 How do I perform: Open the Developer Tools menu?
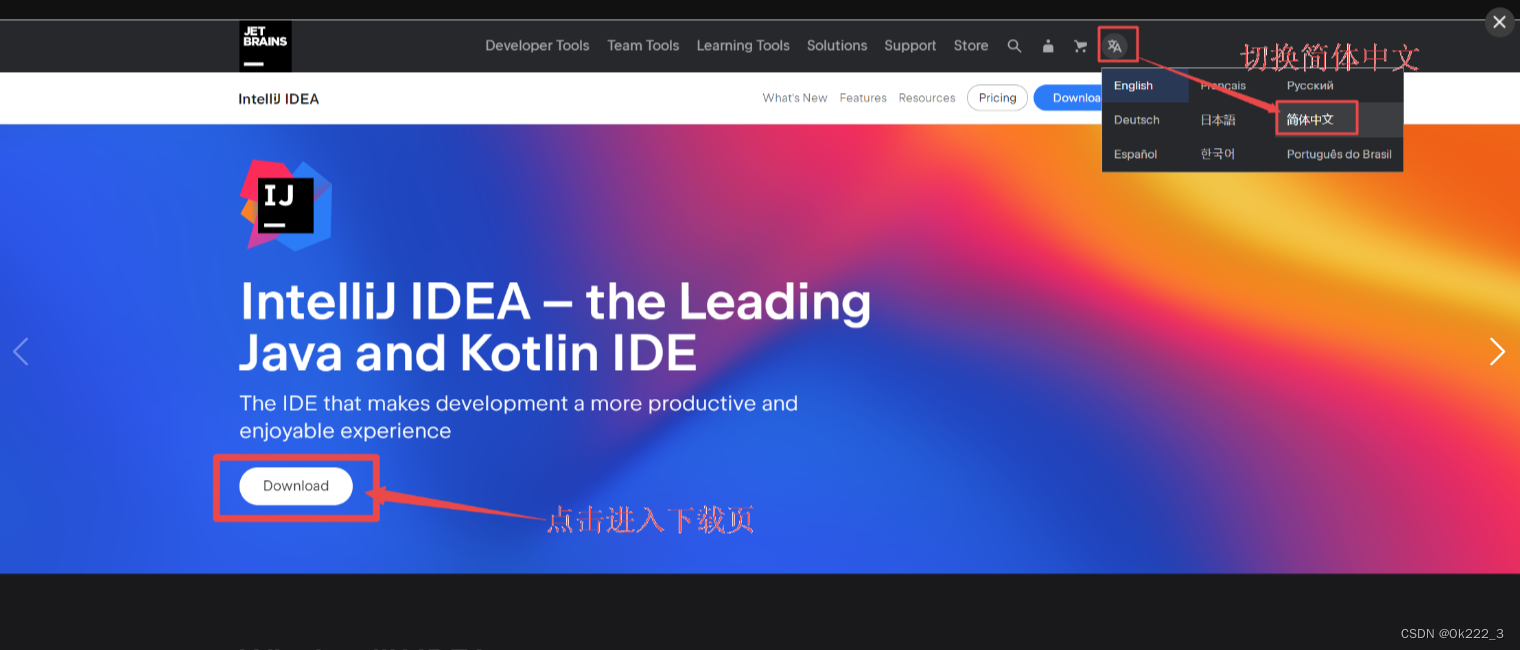537,45
